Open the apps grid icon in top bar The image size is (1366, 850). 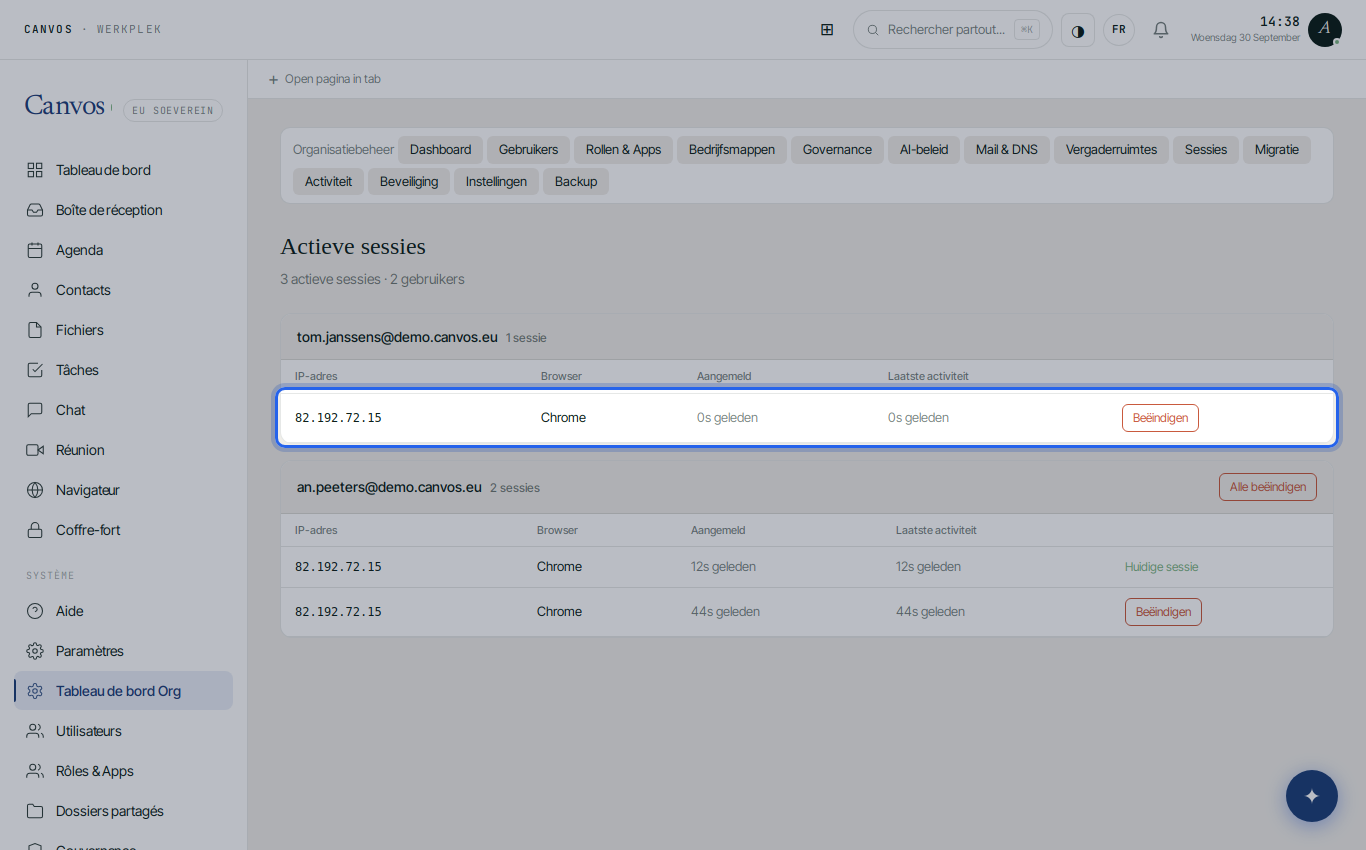click(x=827, y=30)
